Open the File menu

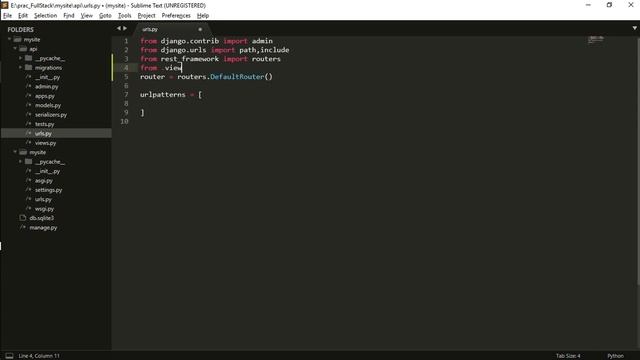click(7, 16)
